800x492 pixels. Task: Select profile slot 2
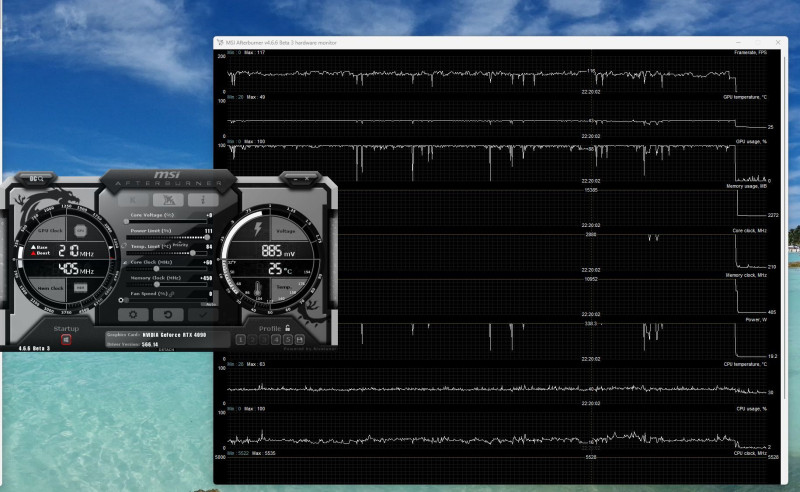253,339
